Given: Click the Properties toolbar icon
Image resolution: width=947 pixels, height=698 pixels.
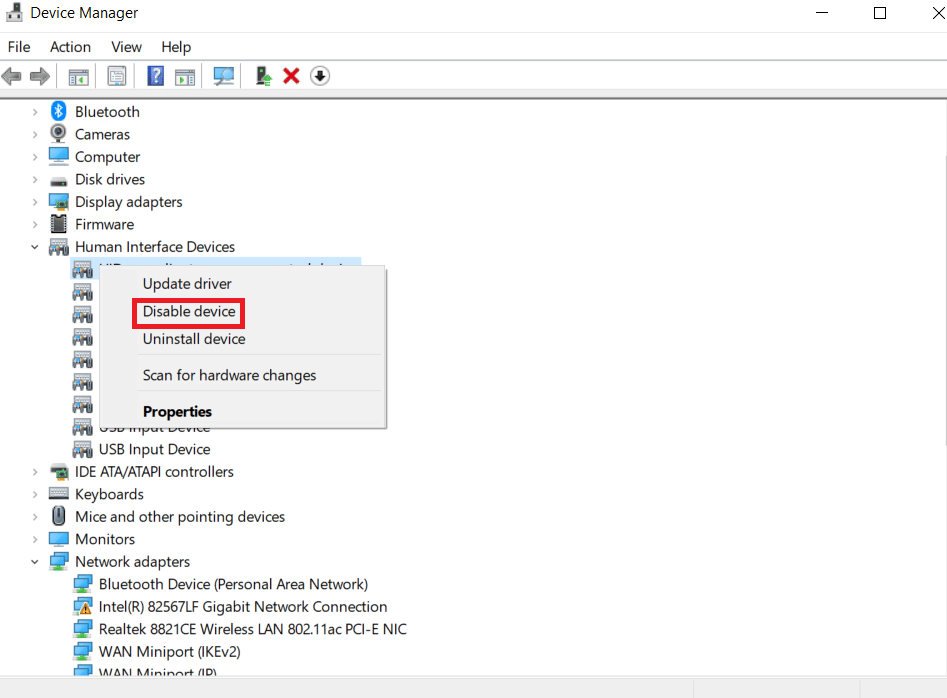Looking at the screenshot, I should (117, 76).
